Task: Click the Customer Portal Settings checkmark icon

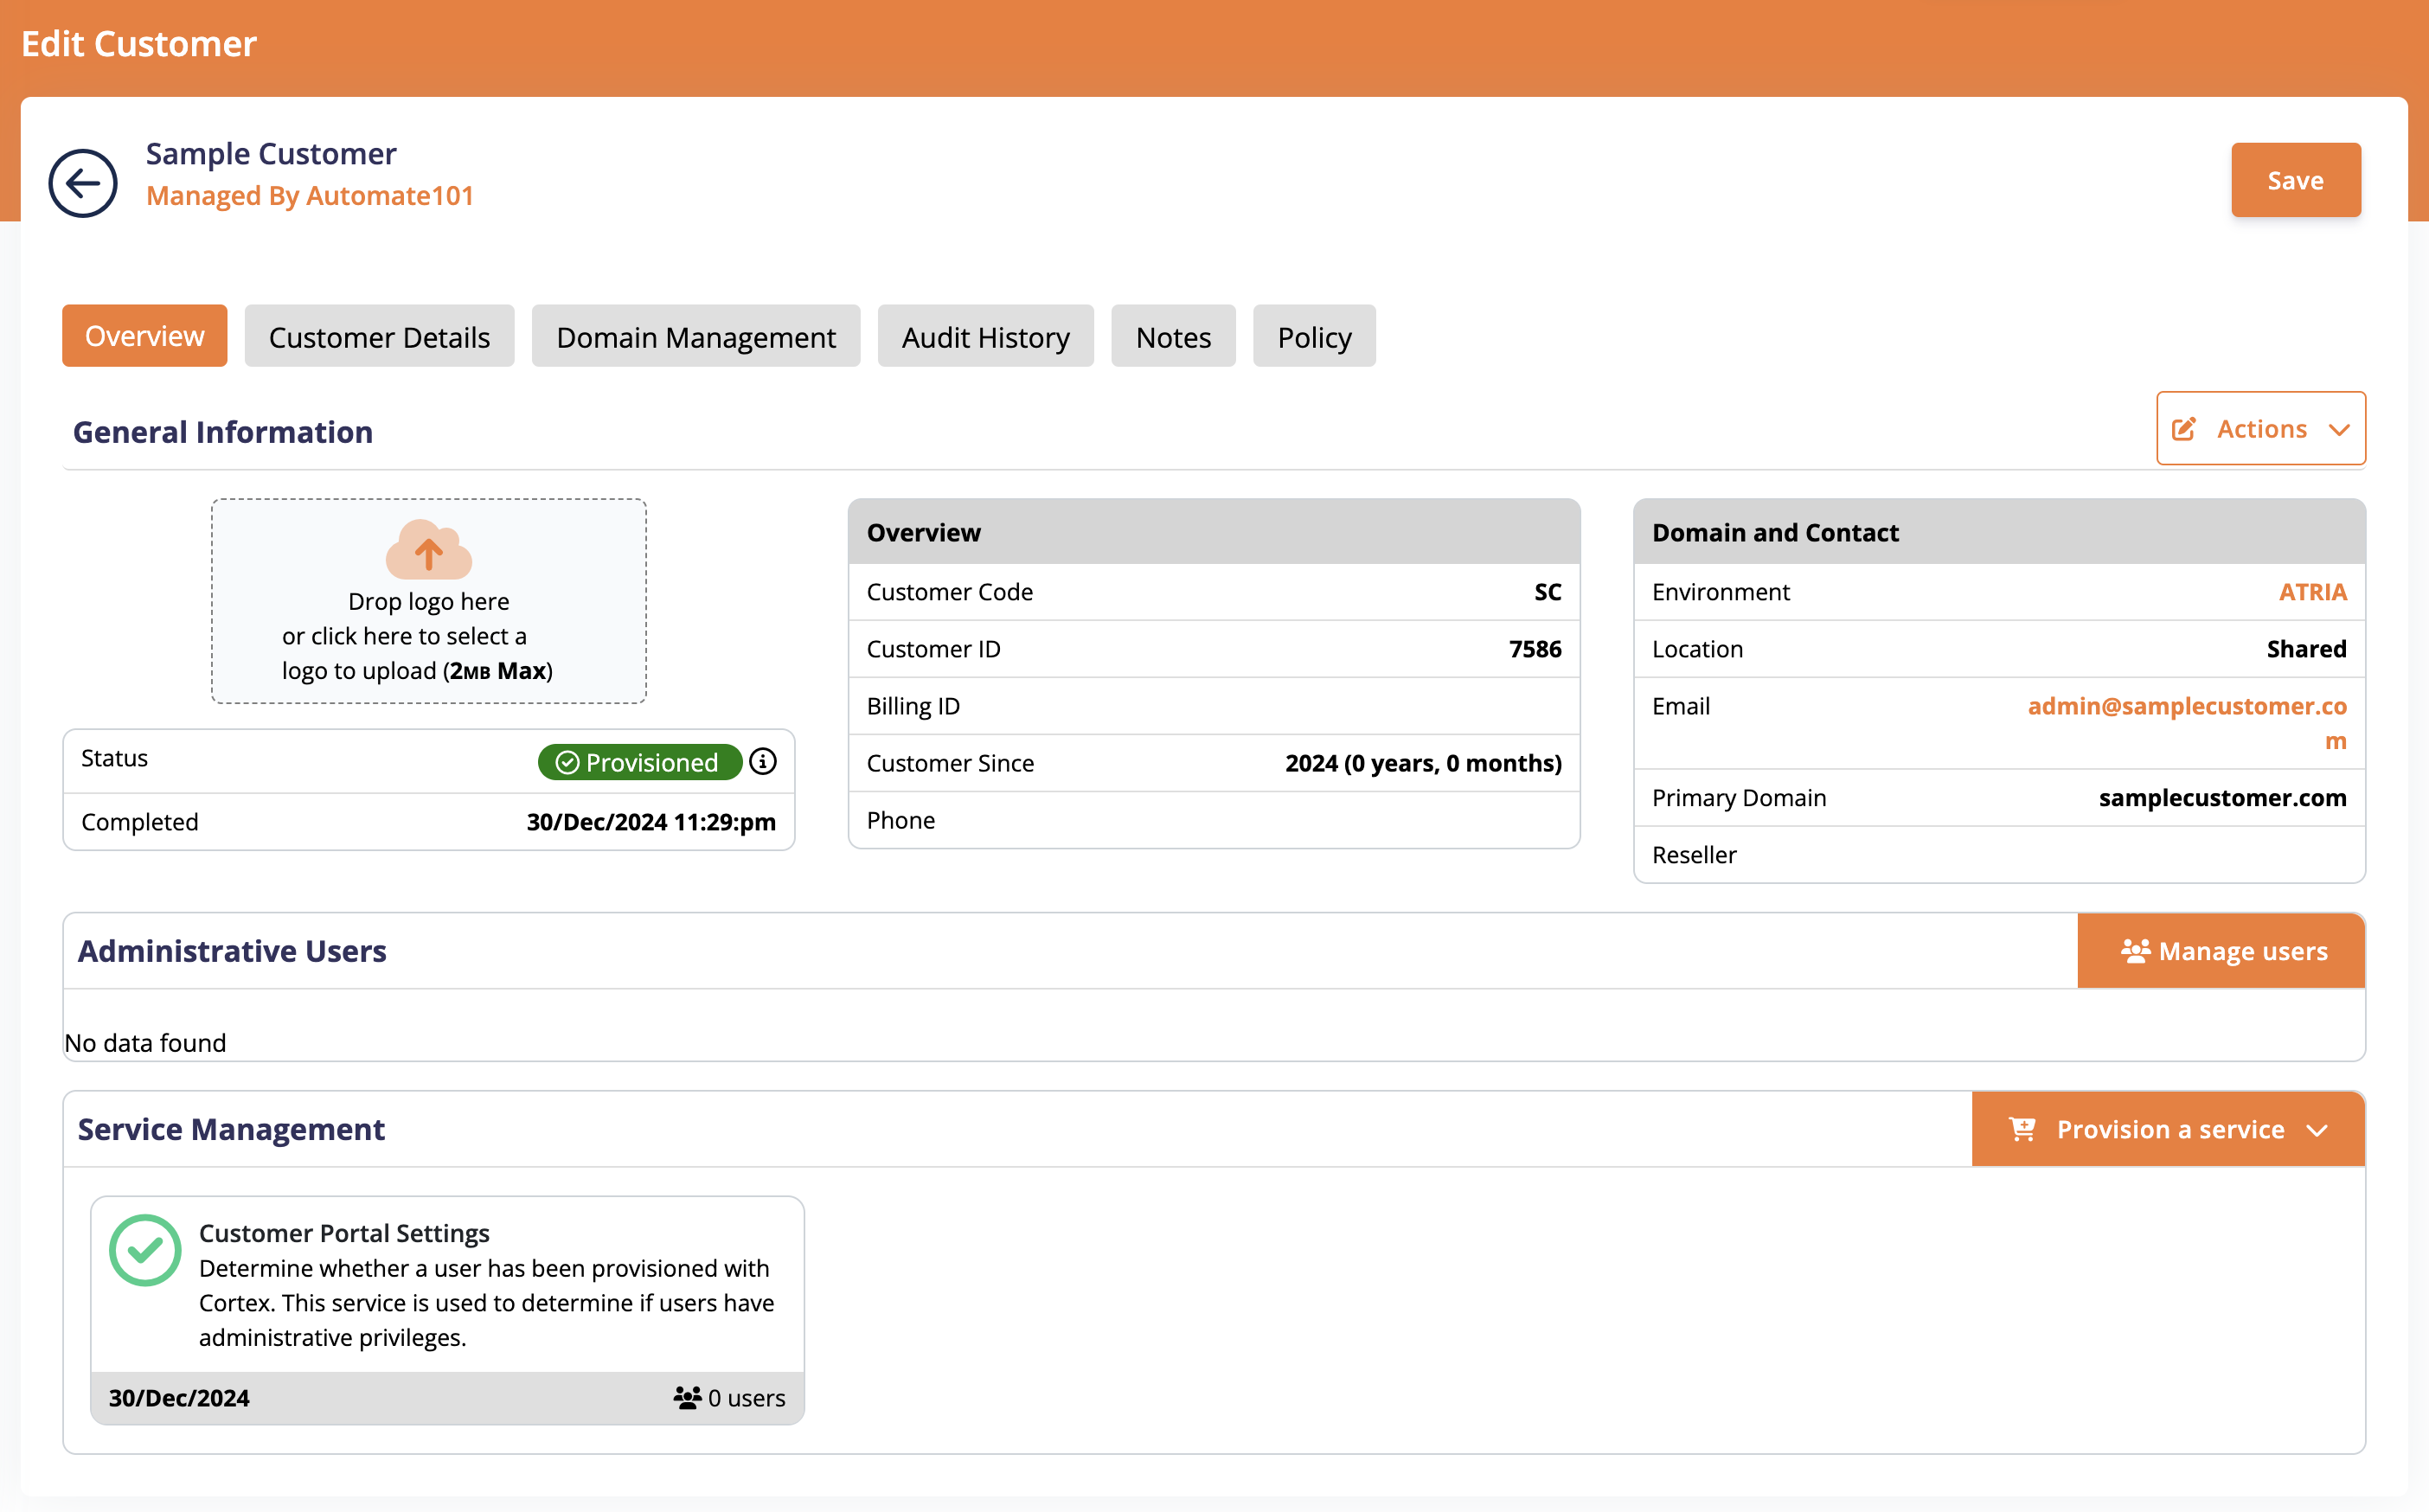Action: point(144,1247)
